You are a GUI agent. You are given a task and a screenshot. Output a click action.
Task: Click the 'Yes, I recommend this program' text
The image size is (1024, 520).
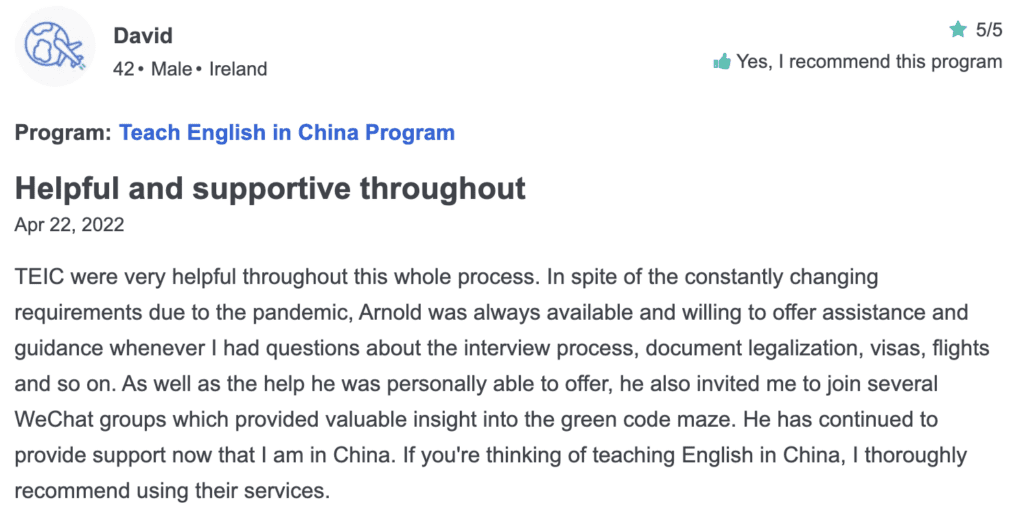pos(869,61)
